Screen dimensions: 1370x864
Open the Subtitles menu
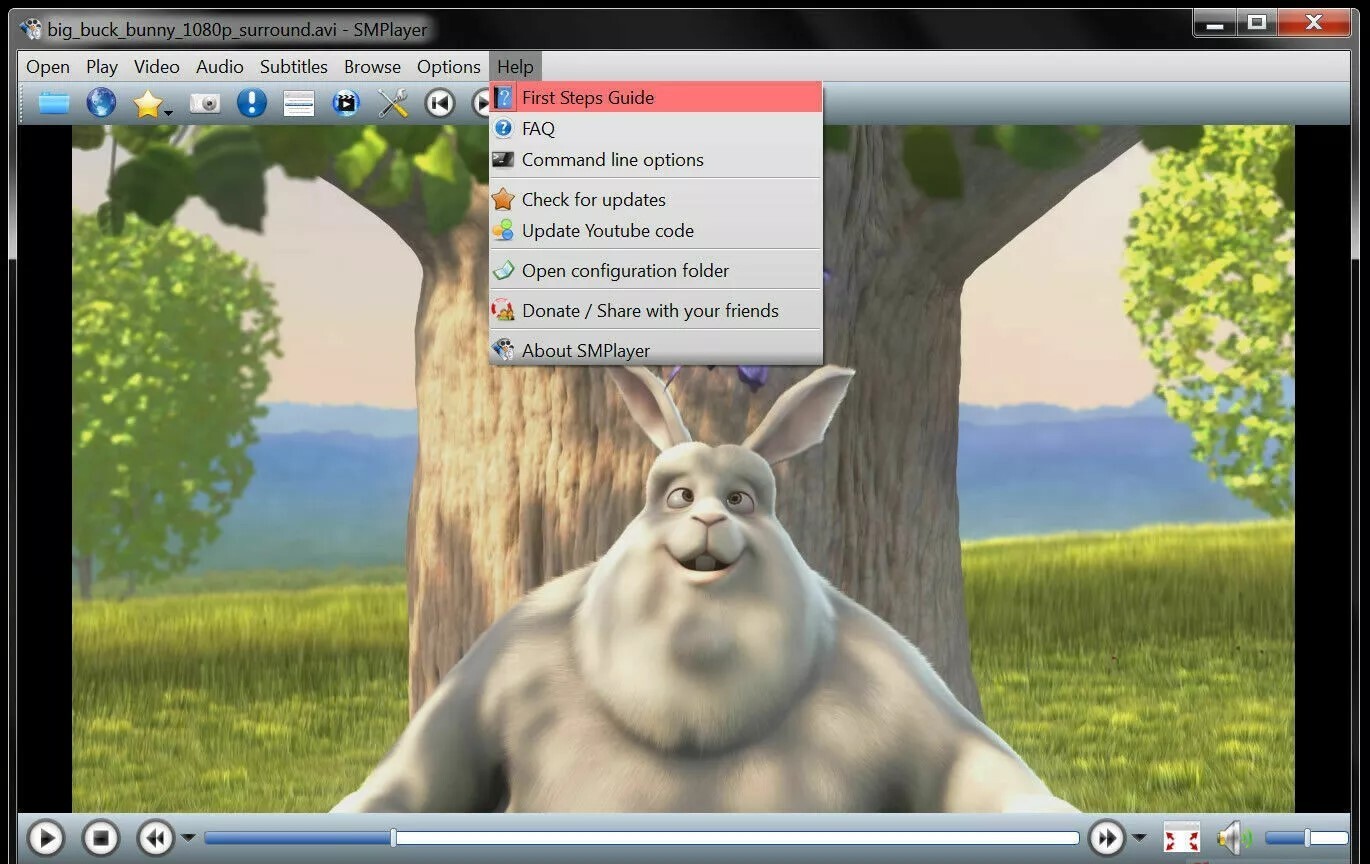click(x=294, y=67)
